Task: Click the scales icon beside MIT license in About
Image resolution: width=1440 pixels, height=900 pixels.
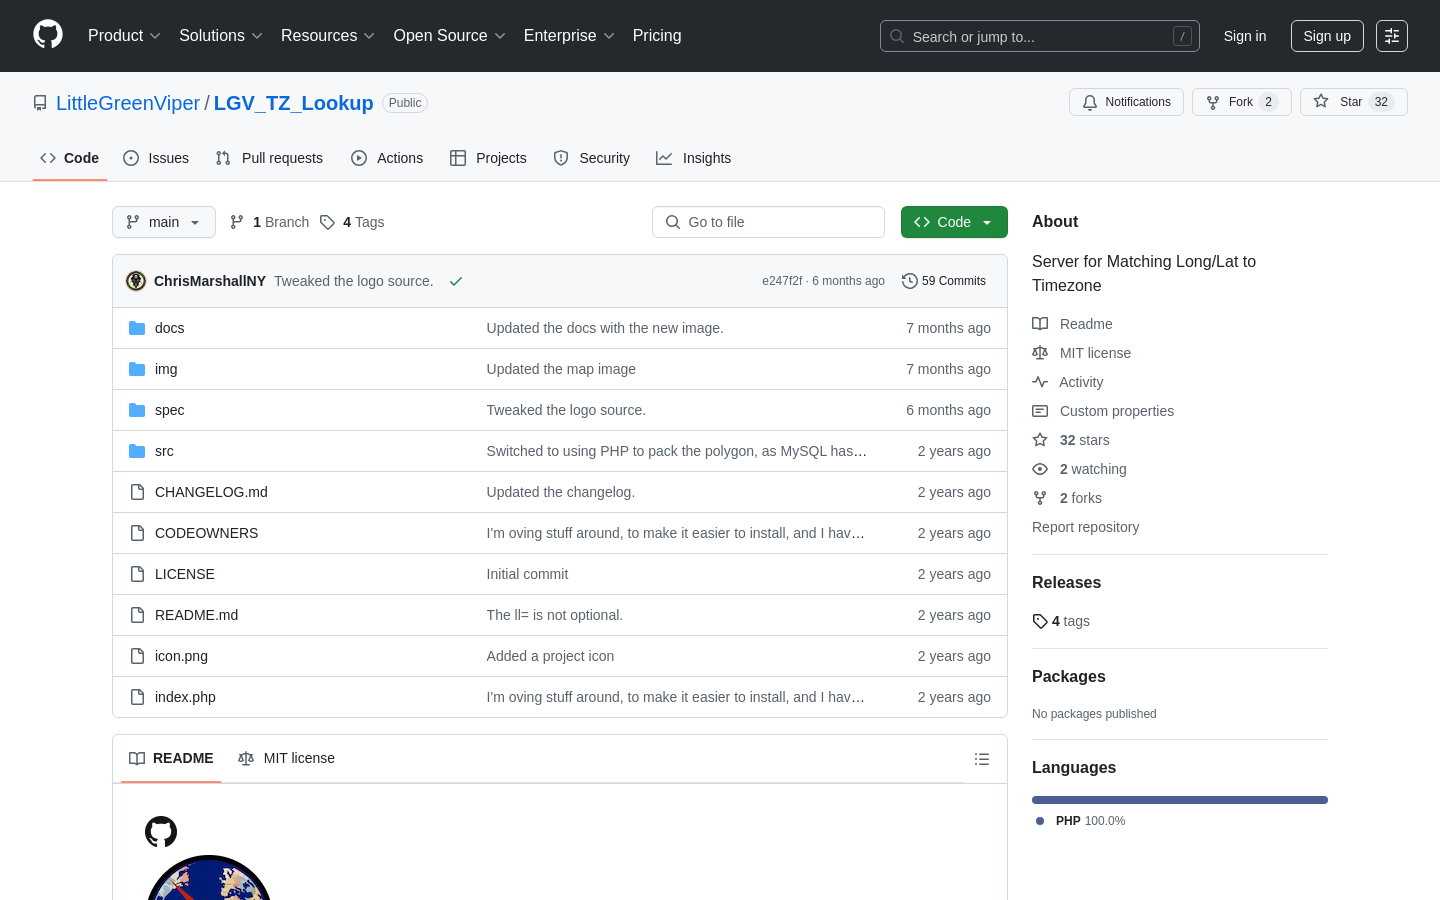Action: pyautogui.click(x=1040, y=353)
